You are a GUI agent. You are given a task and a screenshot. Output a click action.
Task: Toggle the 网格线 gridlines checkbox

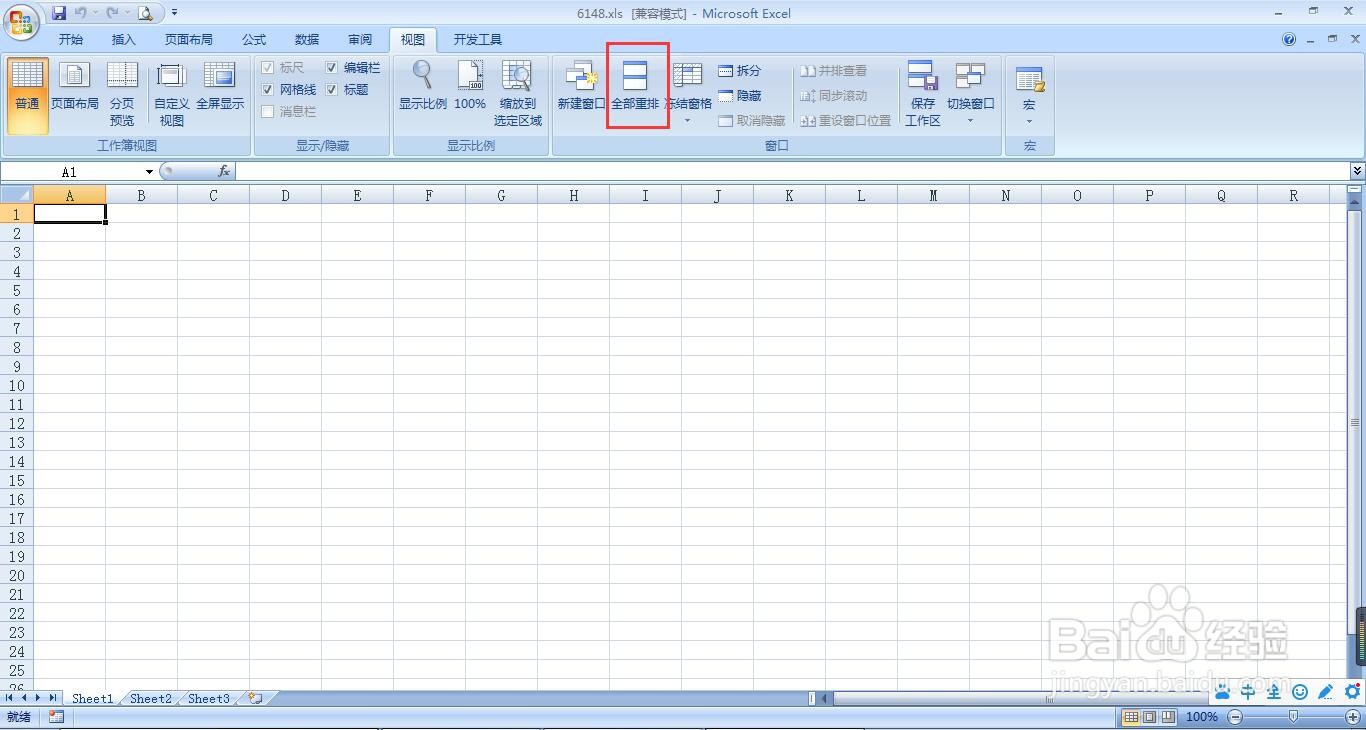(268, 90)
